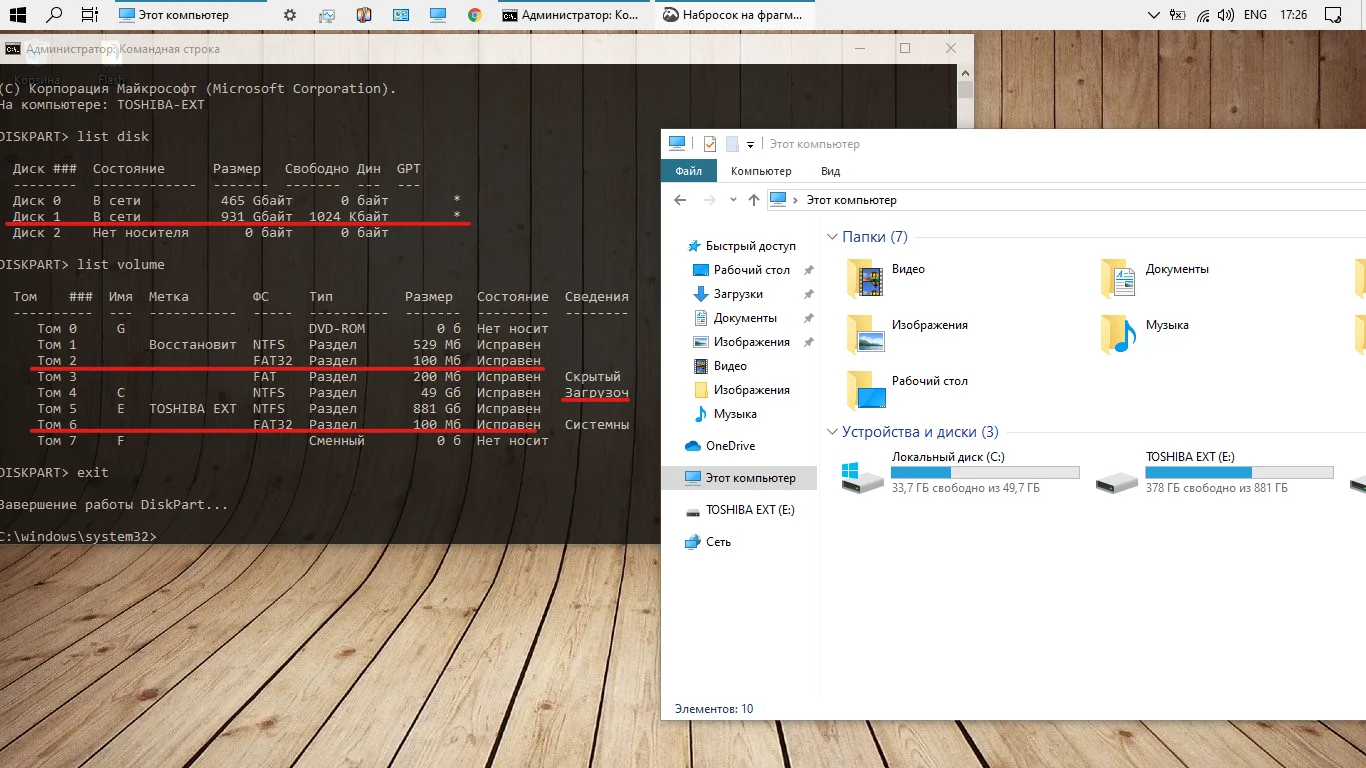Open the recent locations dropdown arrow

click(732, 200)
